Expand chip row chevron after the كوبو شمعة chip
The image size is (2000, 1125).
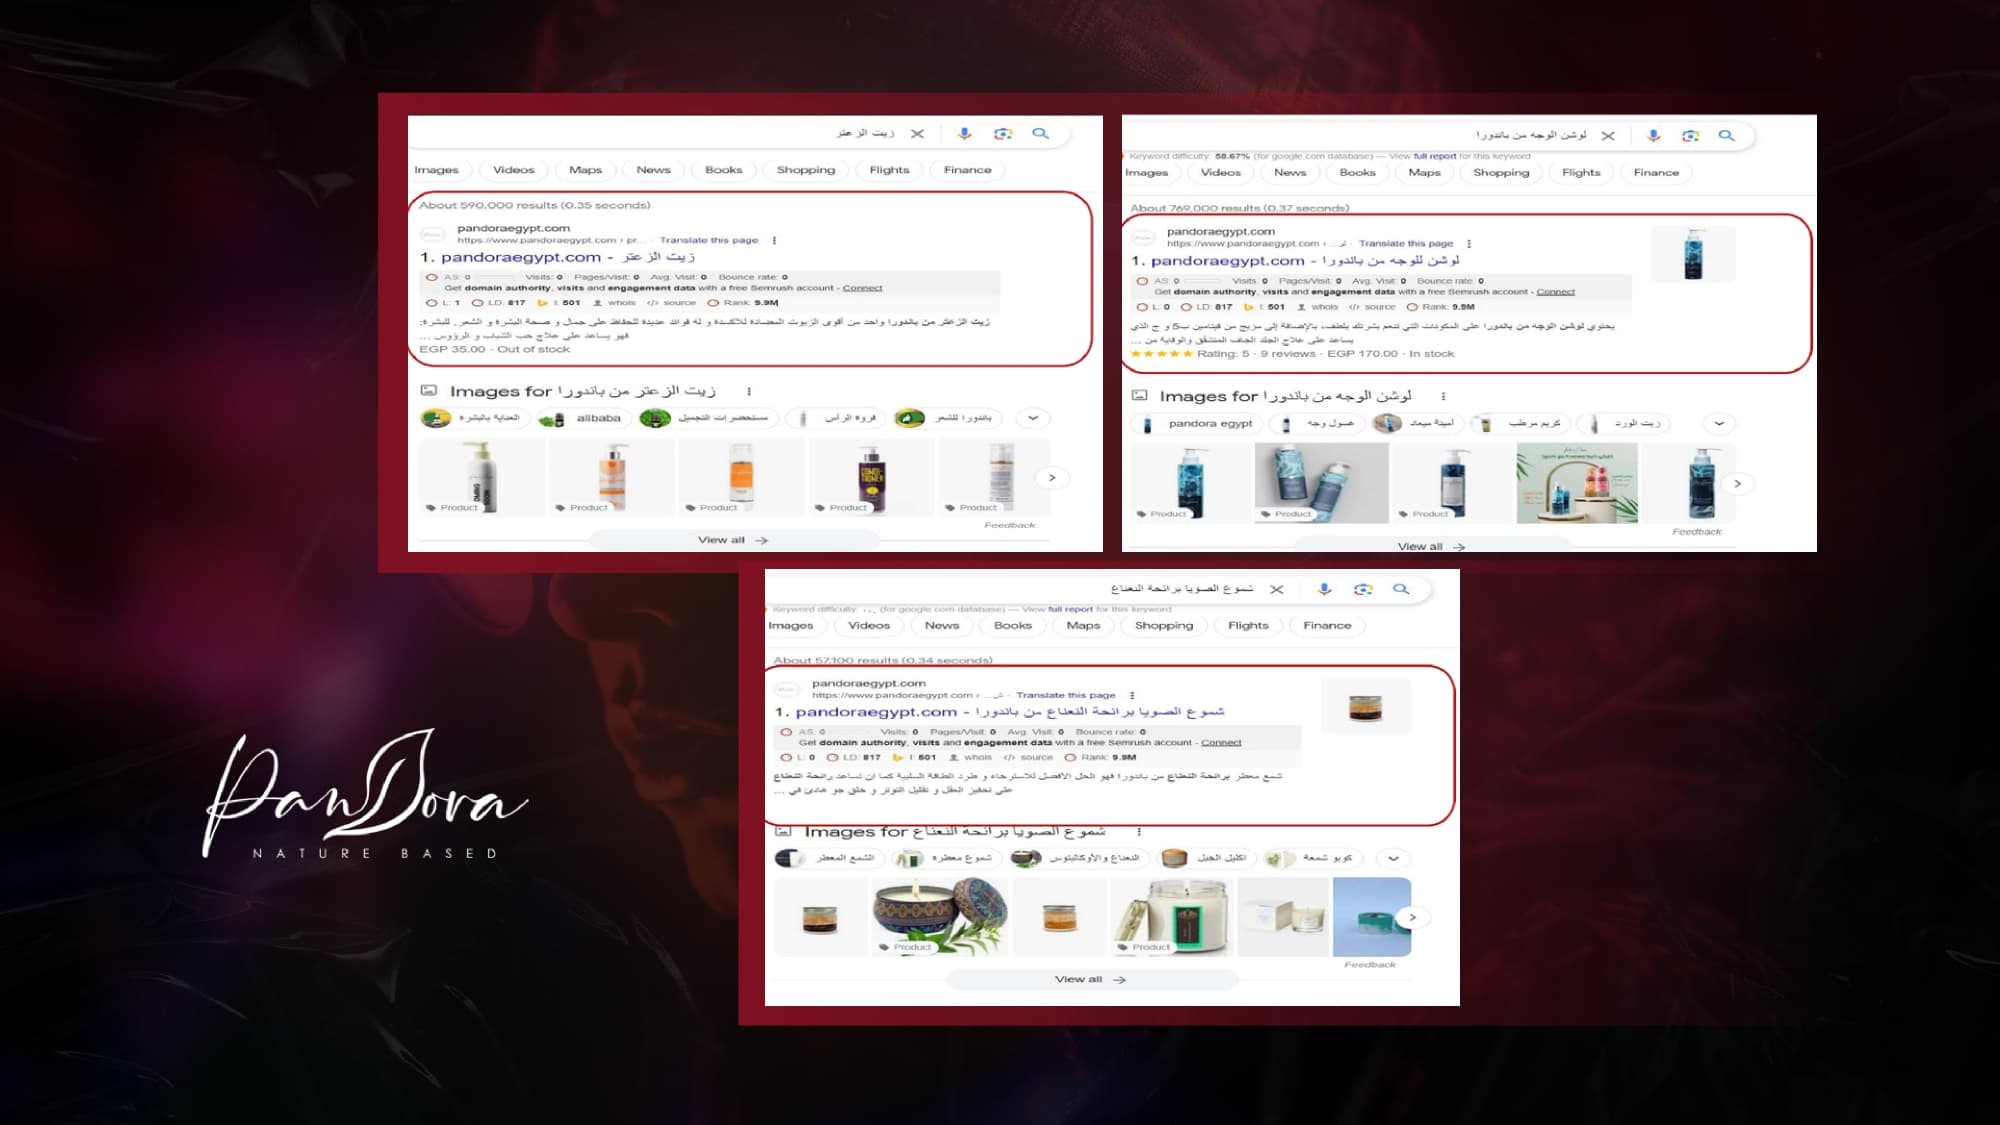[x=1393, y=858]
